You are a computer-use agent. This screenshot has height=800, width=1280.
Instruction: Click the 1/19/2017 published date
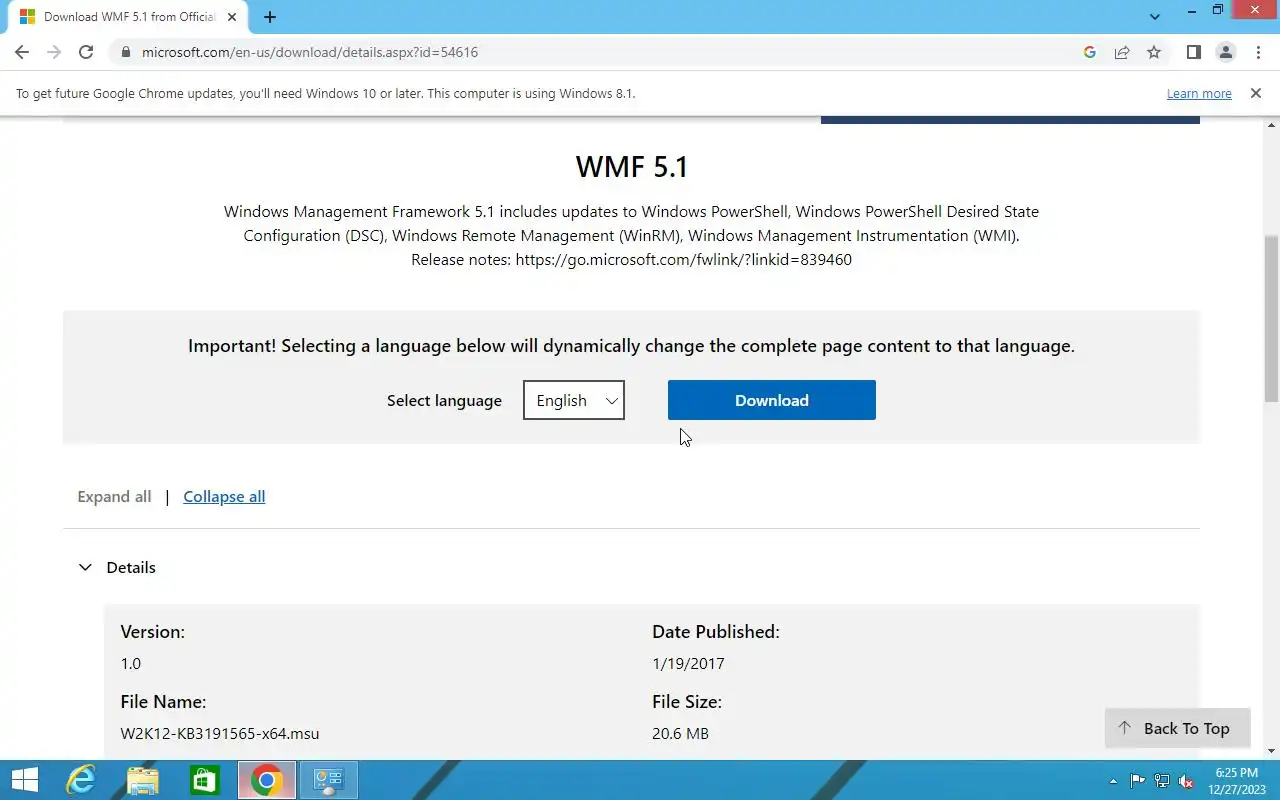pyautogui.click(x=688, y=664)
